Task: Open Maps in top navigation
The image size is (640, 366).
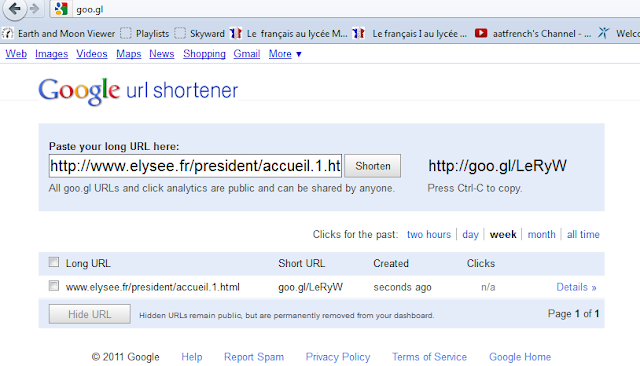Action: (129, 54)
